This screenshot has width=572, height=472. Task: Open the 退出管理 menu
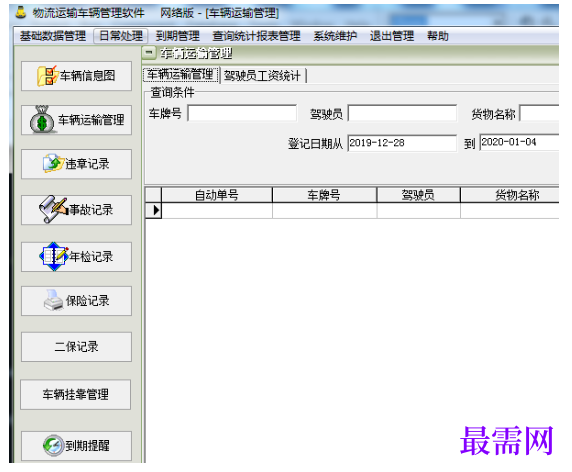392,36
